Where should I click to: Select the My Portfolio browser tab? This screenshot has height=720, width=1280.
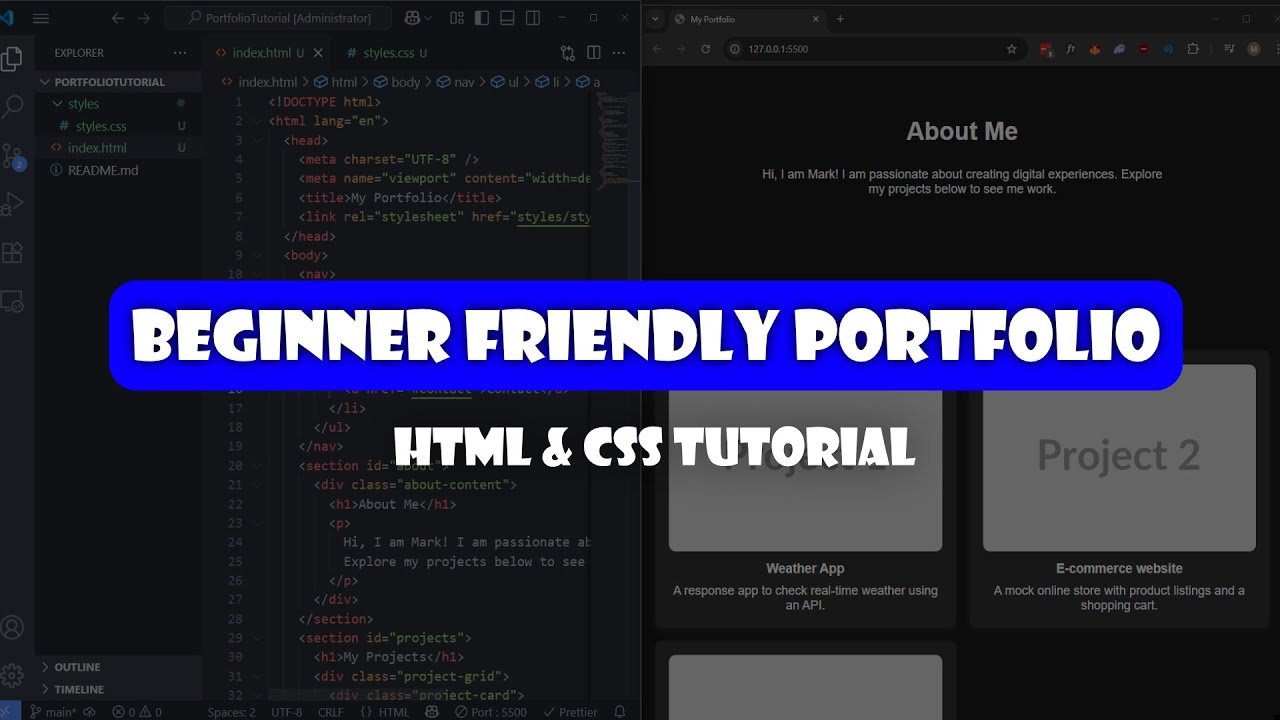(740, 19)
